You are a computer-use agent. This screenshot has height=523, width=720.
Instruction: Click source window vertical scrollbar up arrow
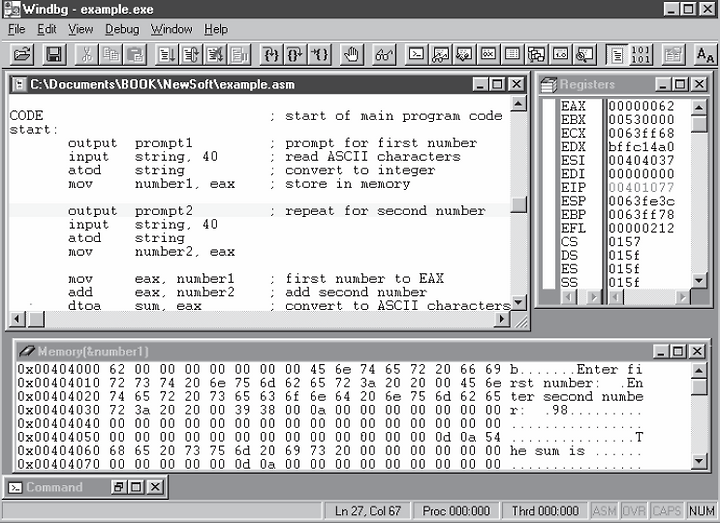coord(518,104)
